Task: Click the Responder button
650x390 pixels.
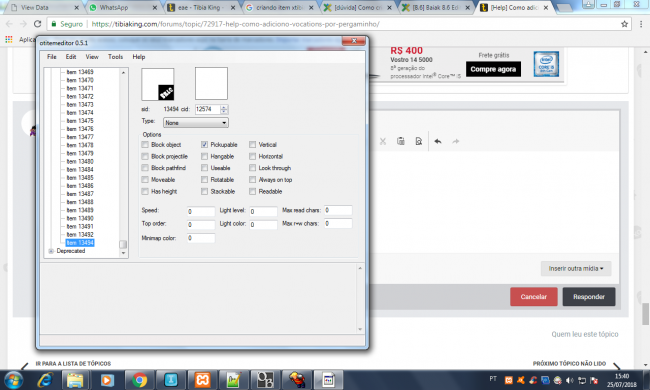Action: point(589,297)
